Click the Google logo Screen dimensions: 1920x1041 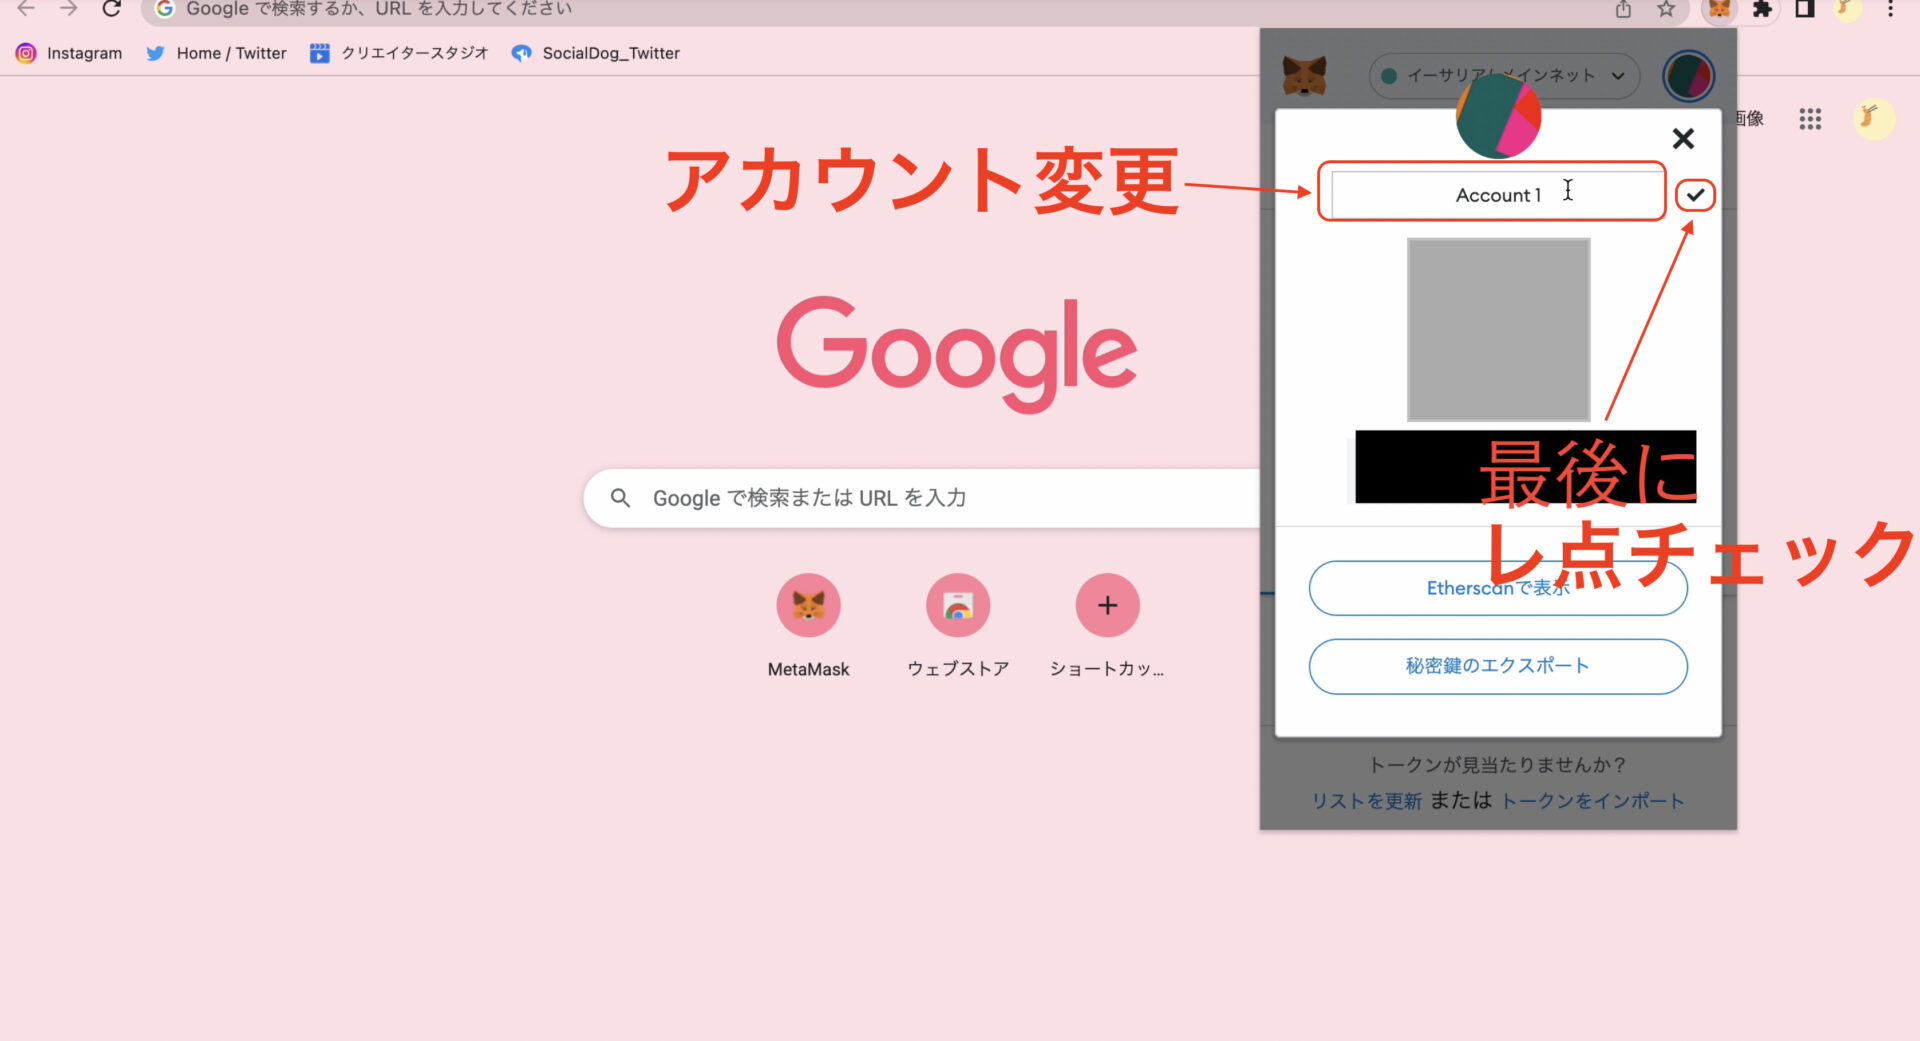pyautogui.click(x=957, y=353)
